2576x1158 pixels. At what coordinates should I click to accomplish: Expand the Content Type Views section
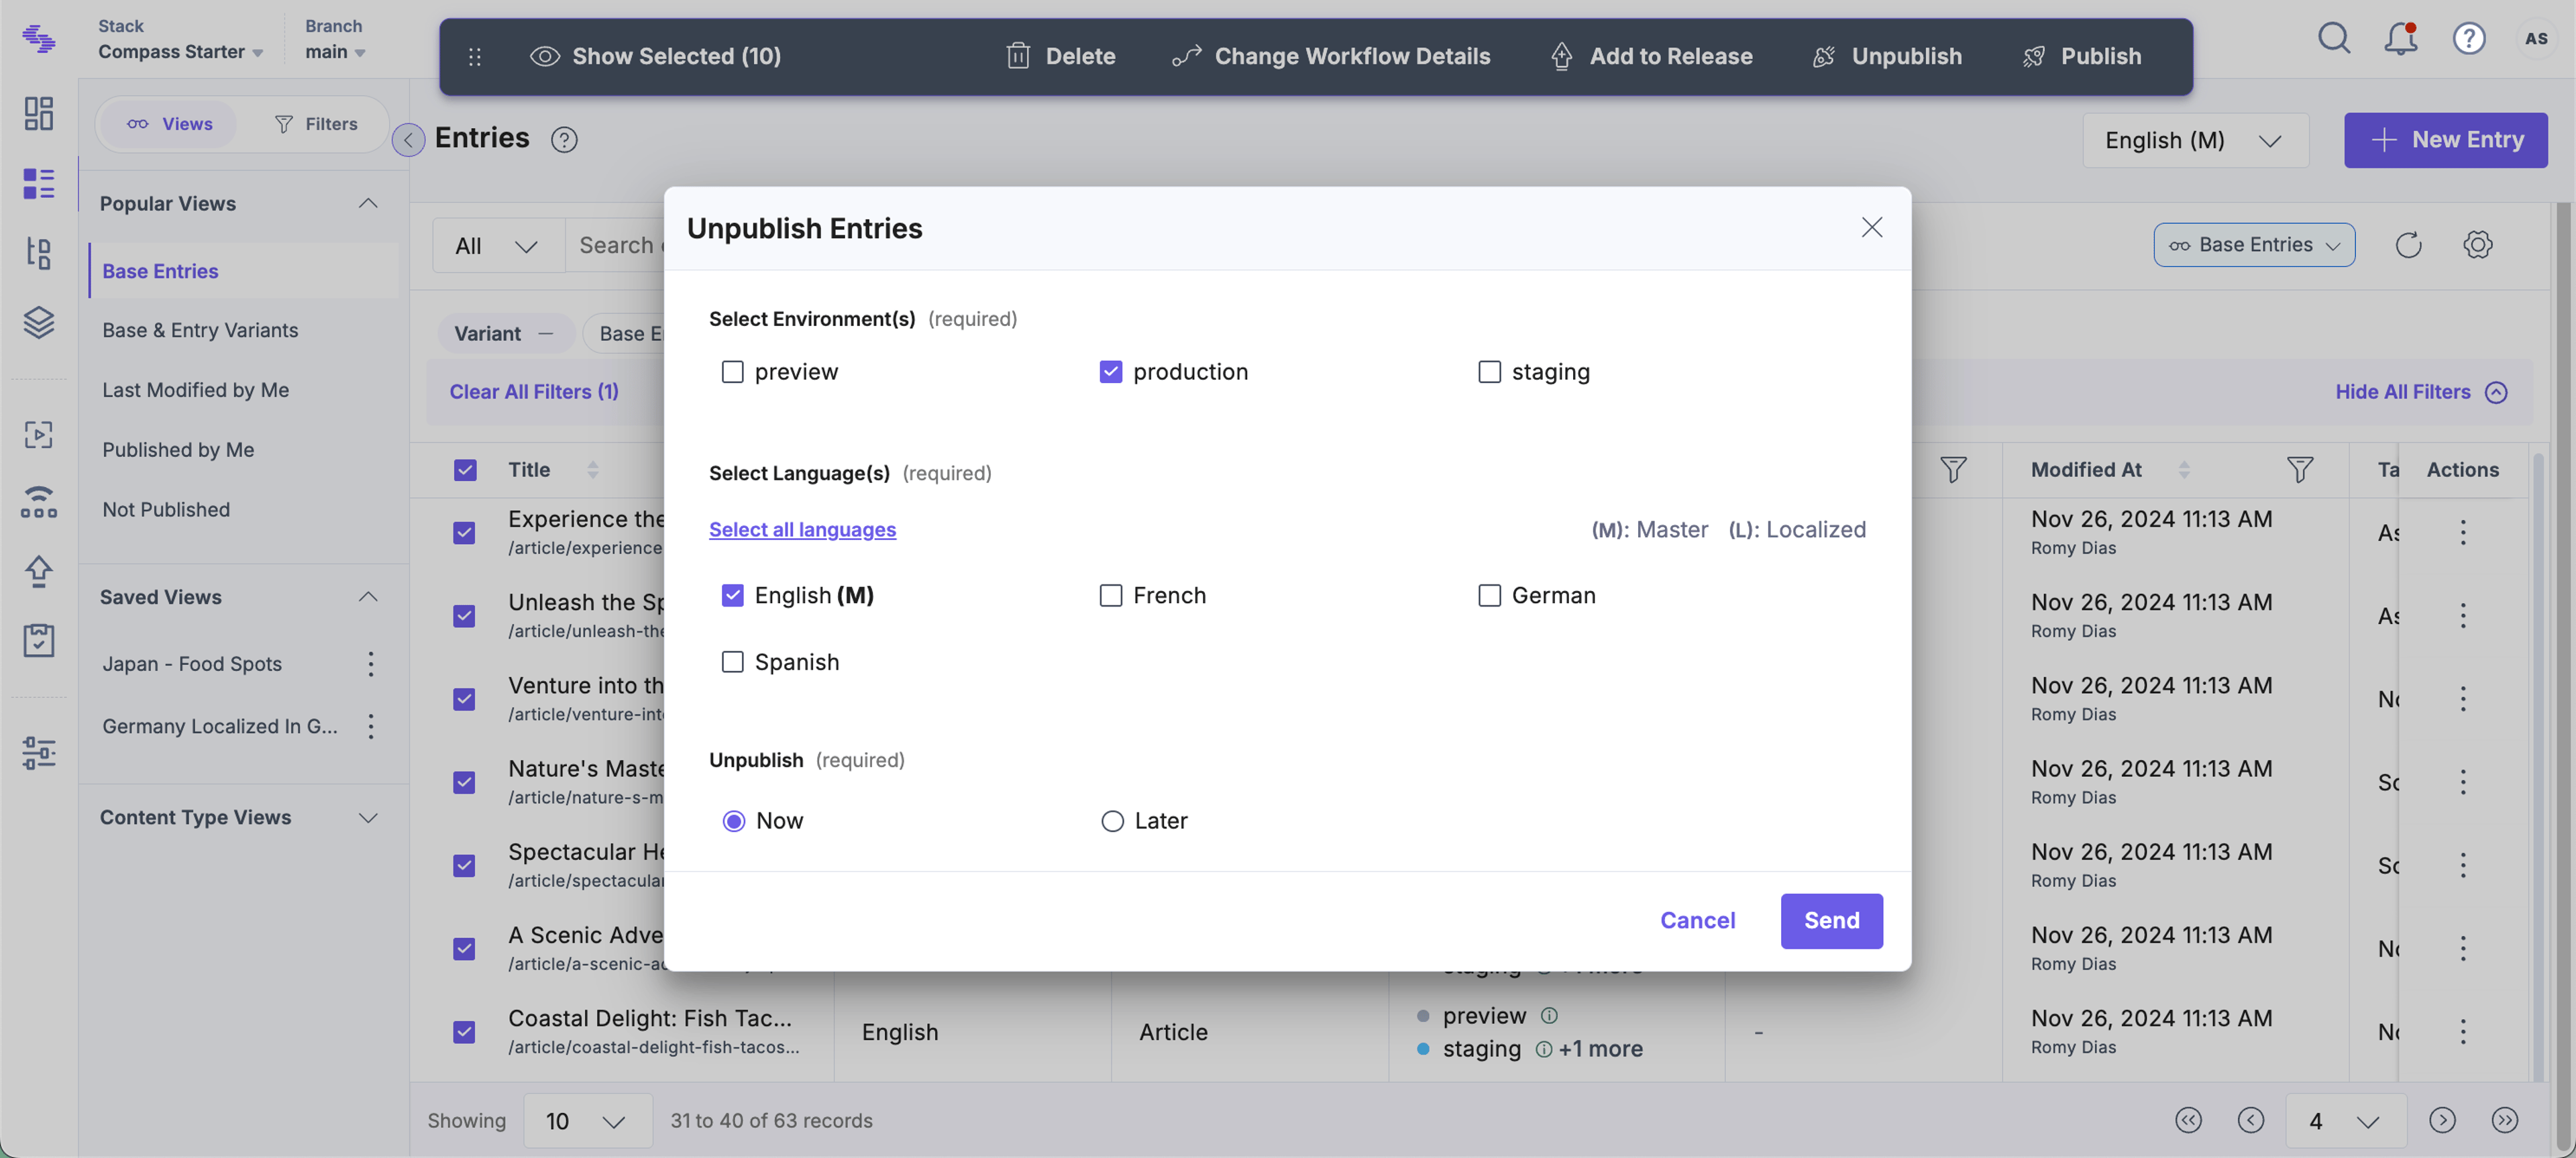368,817
